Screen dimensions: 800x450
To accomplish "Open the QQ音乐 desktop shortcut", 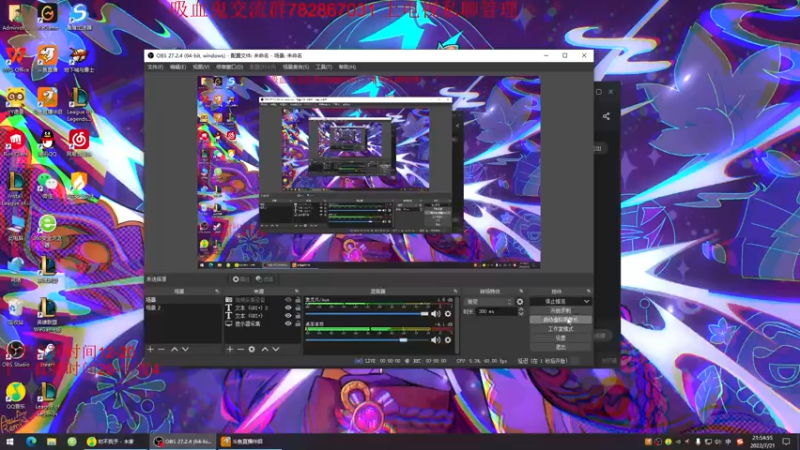I will [16, 396].
